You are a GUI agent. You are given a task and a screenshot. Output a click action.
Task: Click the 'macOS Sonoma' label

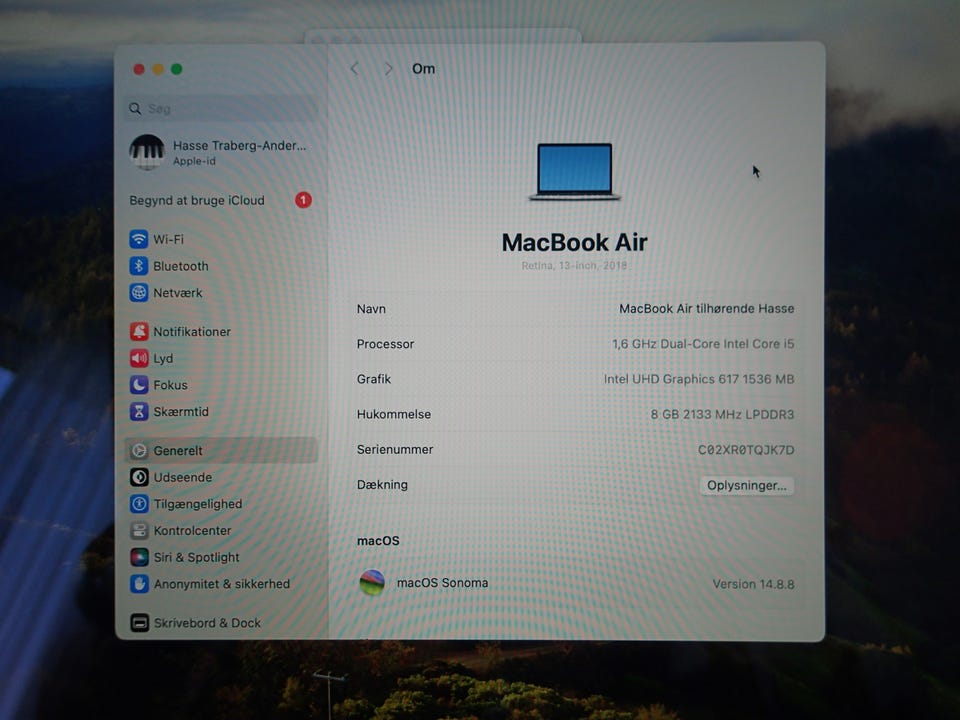(442, 583)
